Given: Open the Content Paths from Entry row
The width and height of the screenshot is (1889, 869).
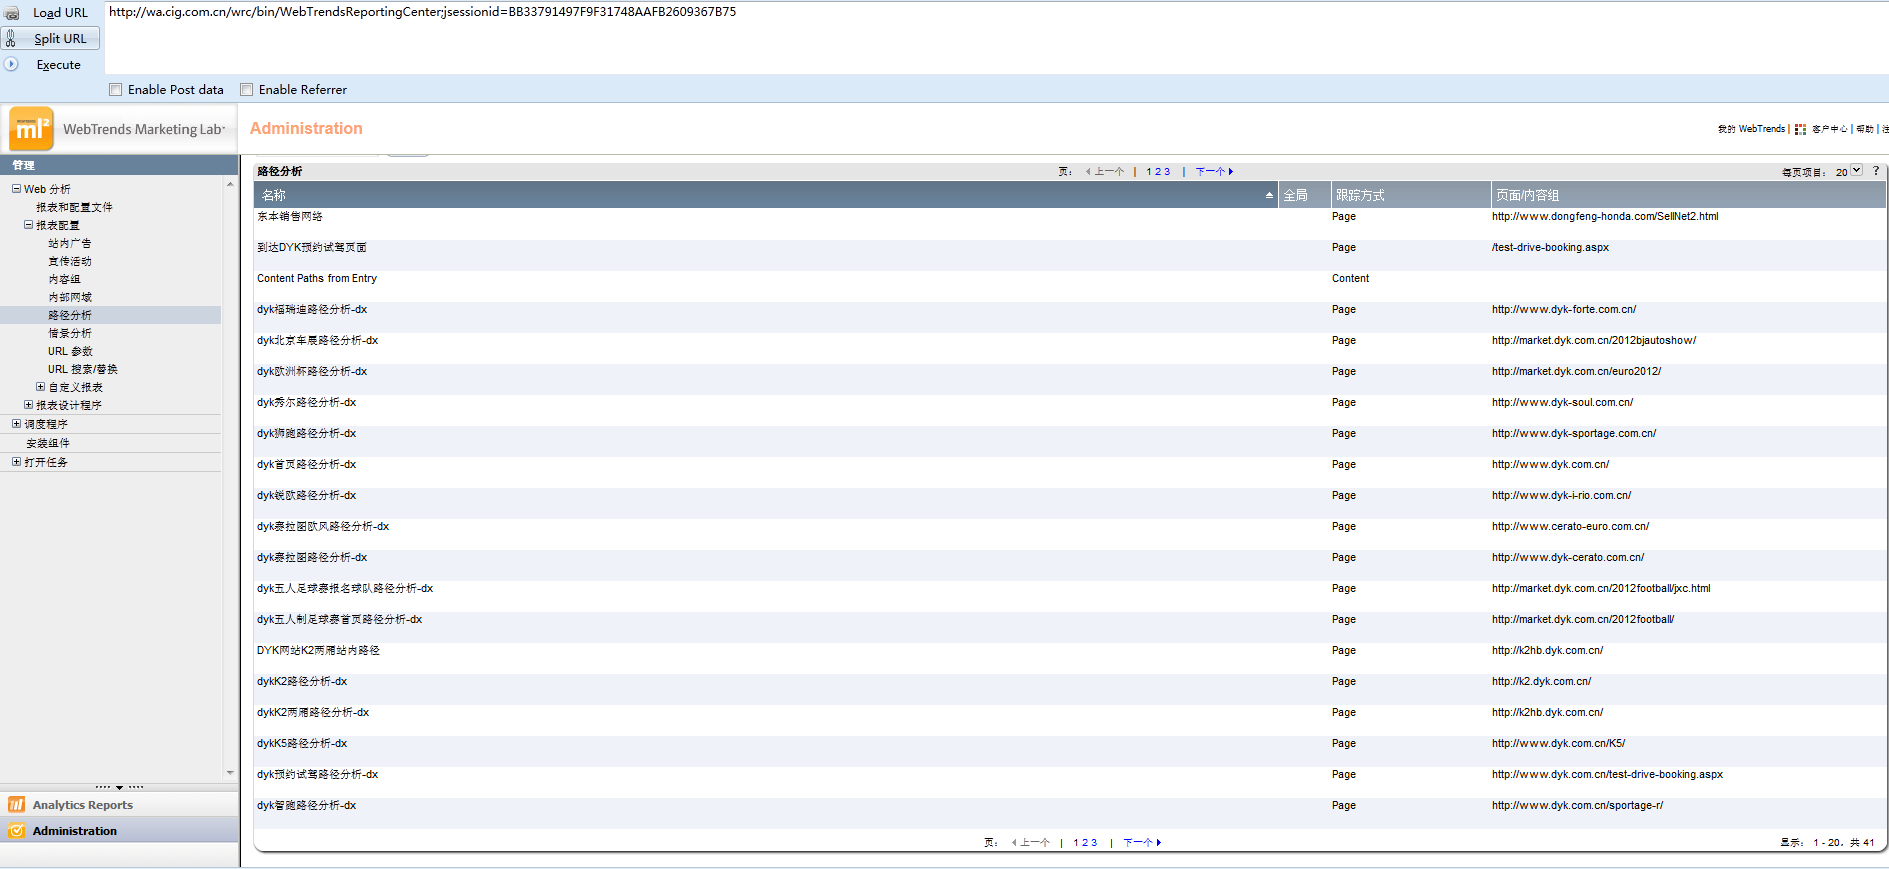Looking at the screenshot, I should pyautogui.click(x=317, y=278).
